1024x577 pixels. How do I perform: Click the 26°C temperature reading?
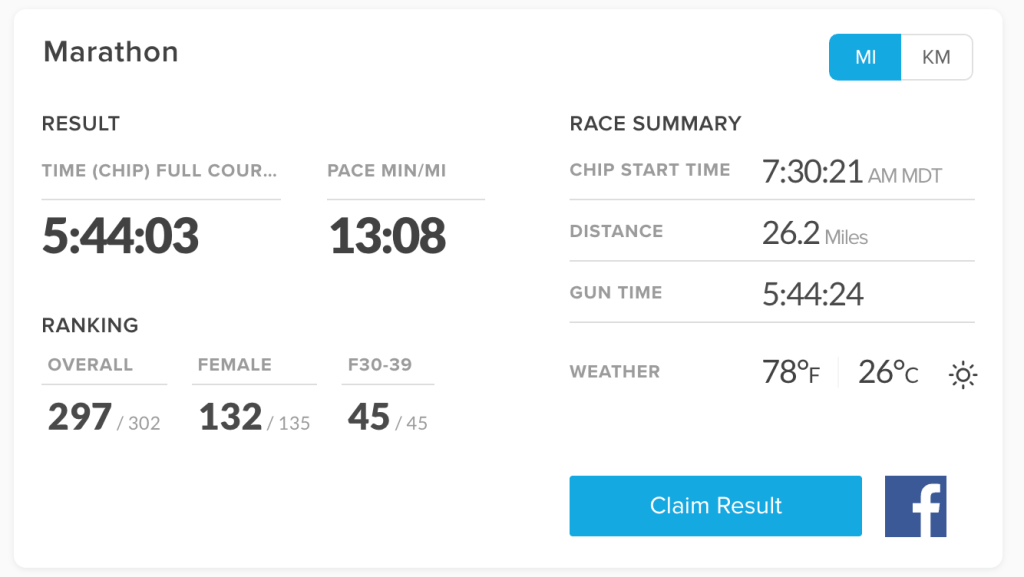click(x=887, y=373)
